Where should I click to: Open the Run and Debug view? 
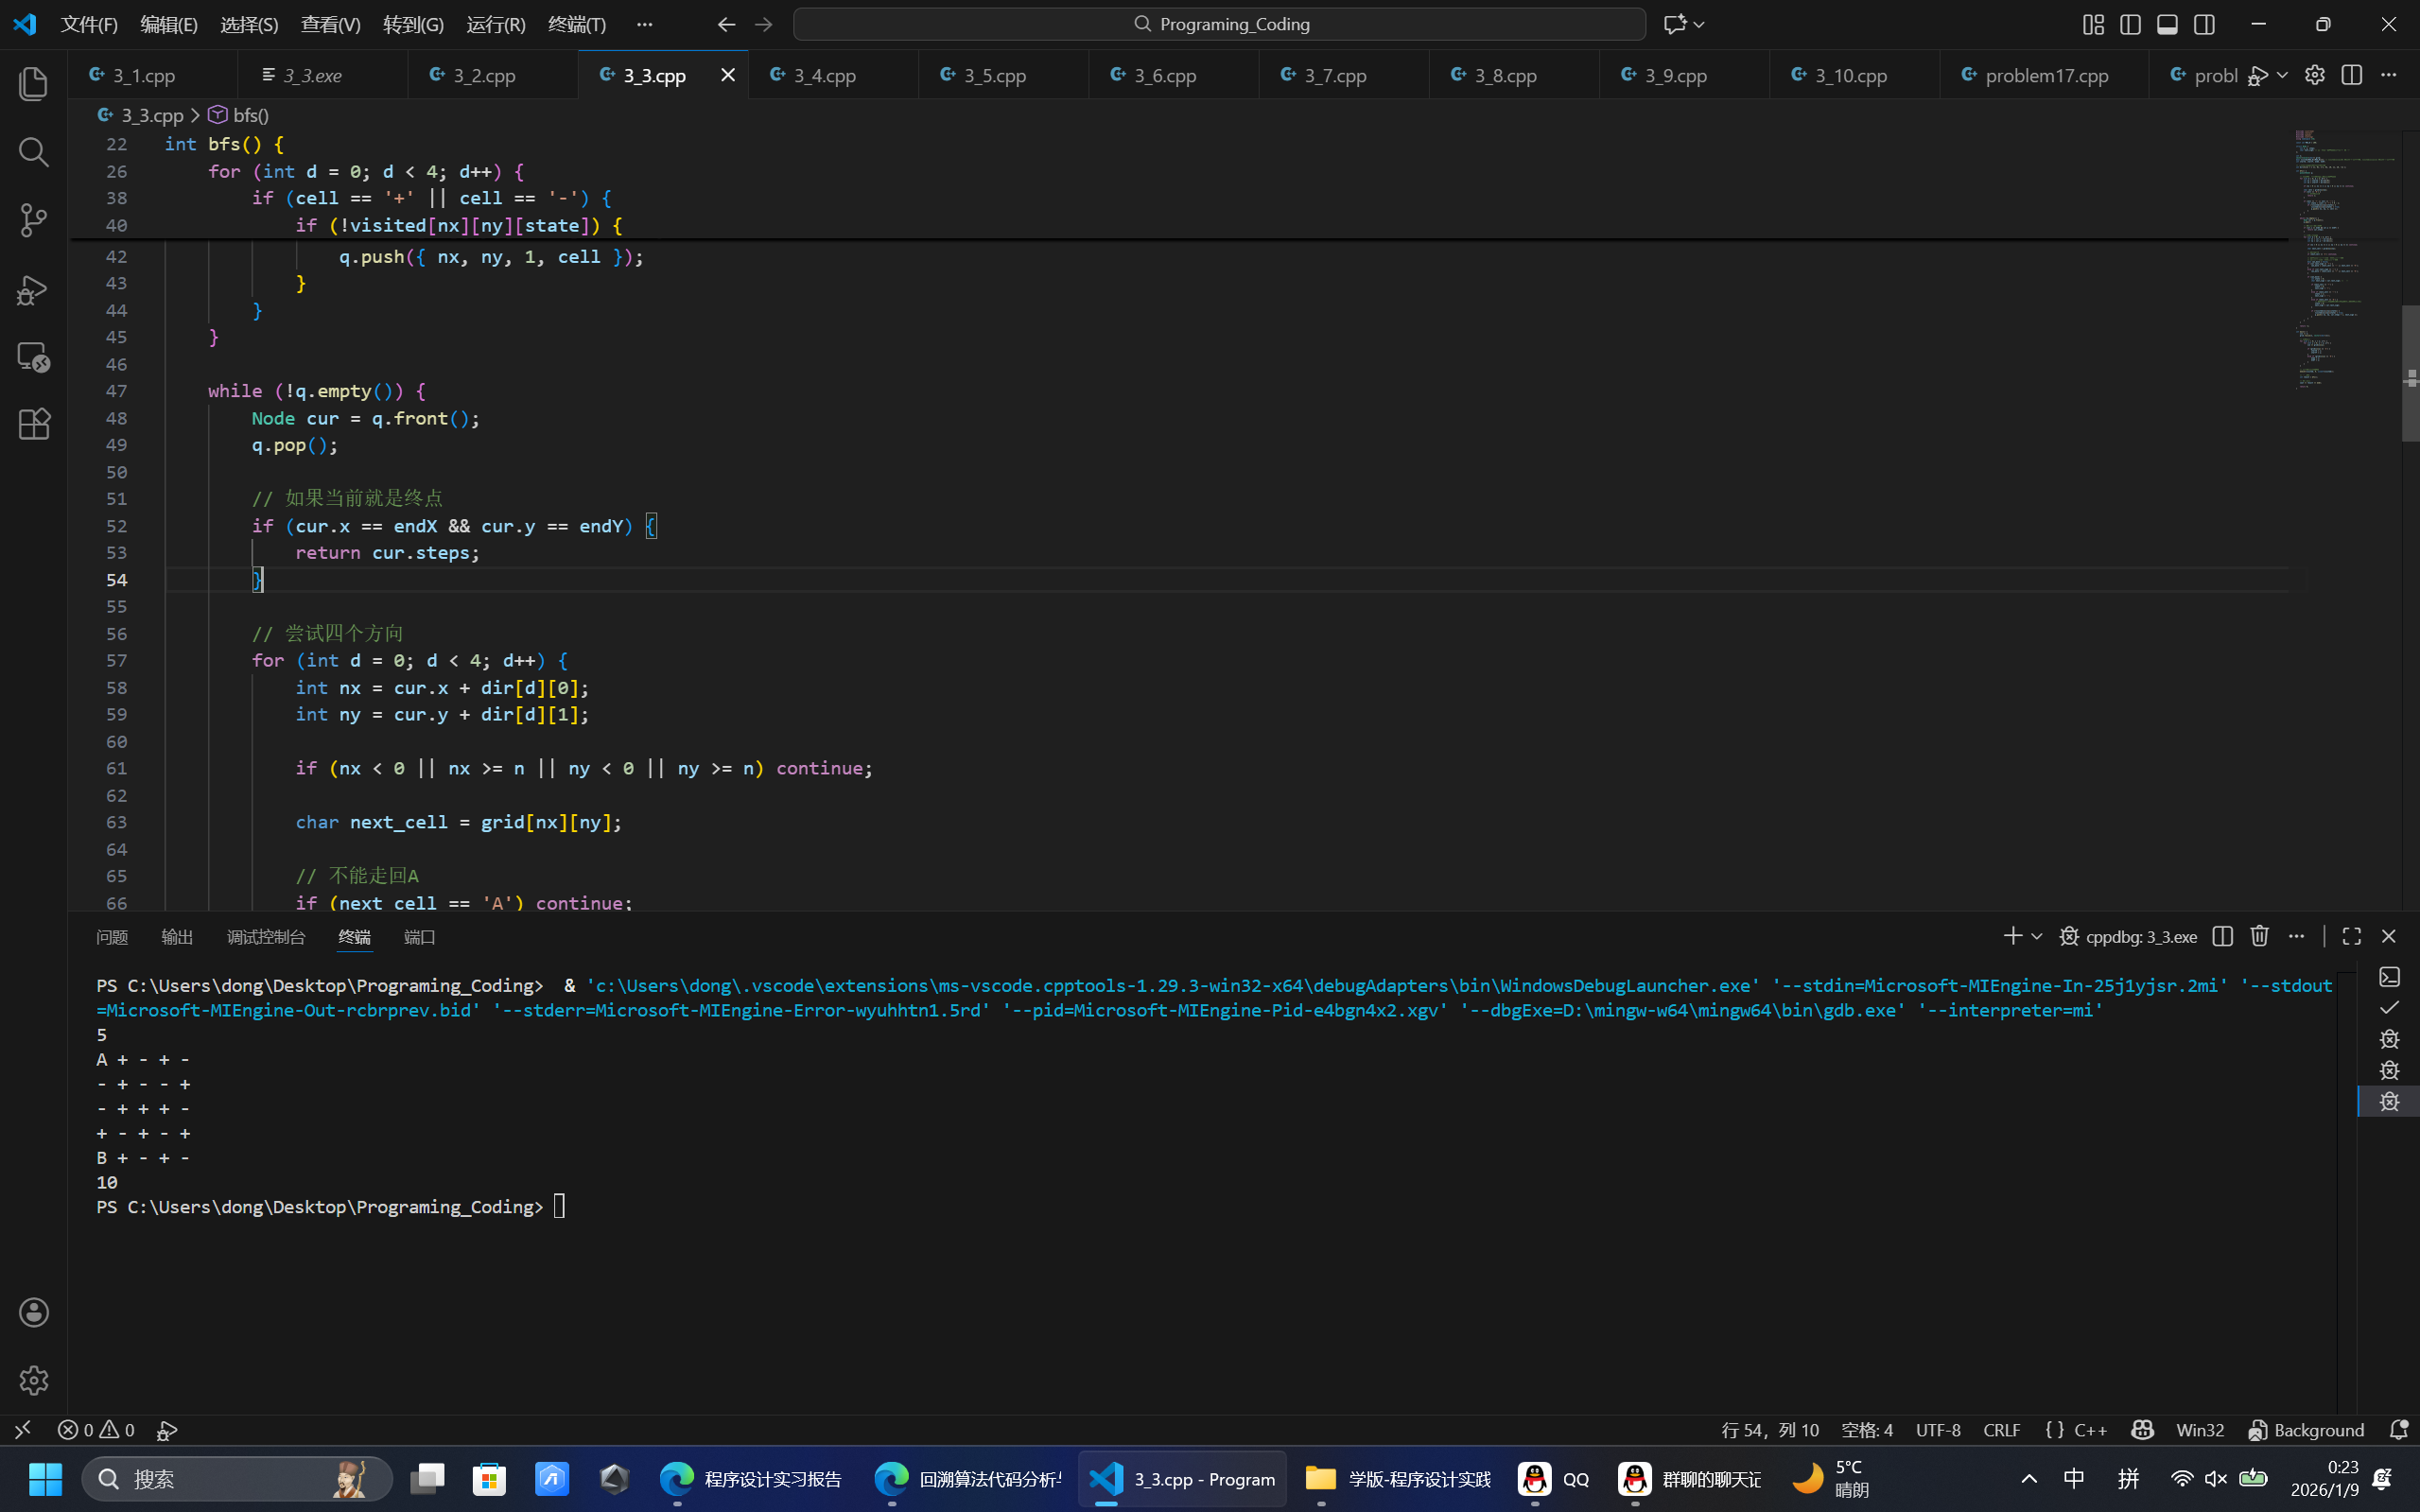point(33,289)
